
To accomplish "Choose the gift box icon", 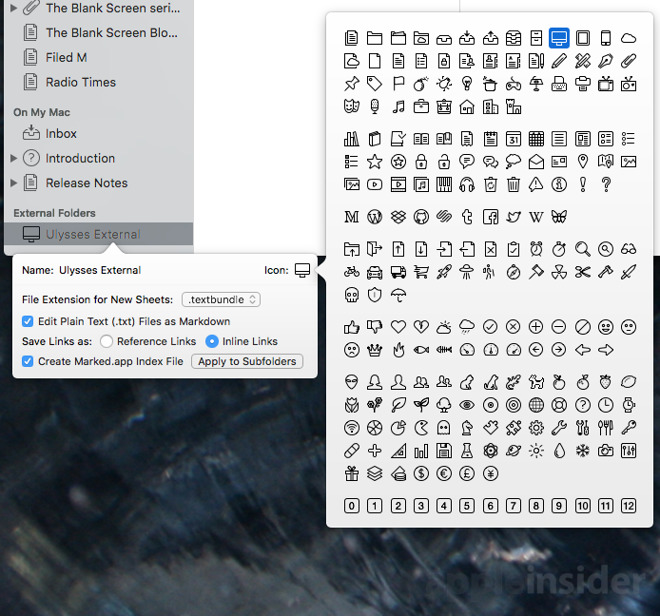I will point(351,474).
